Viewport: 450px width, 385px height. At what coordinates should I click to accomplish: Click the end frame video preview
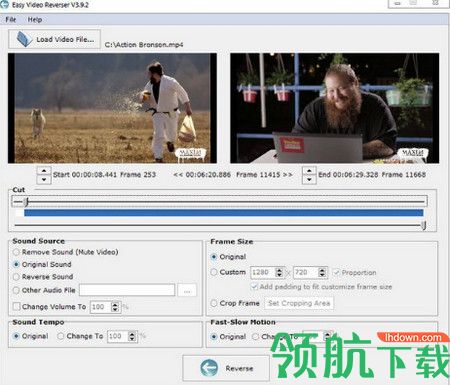[335, 108]
